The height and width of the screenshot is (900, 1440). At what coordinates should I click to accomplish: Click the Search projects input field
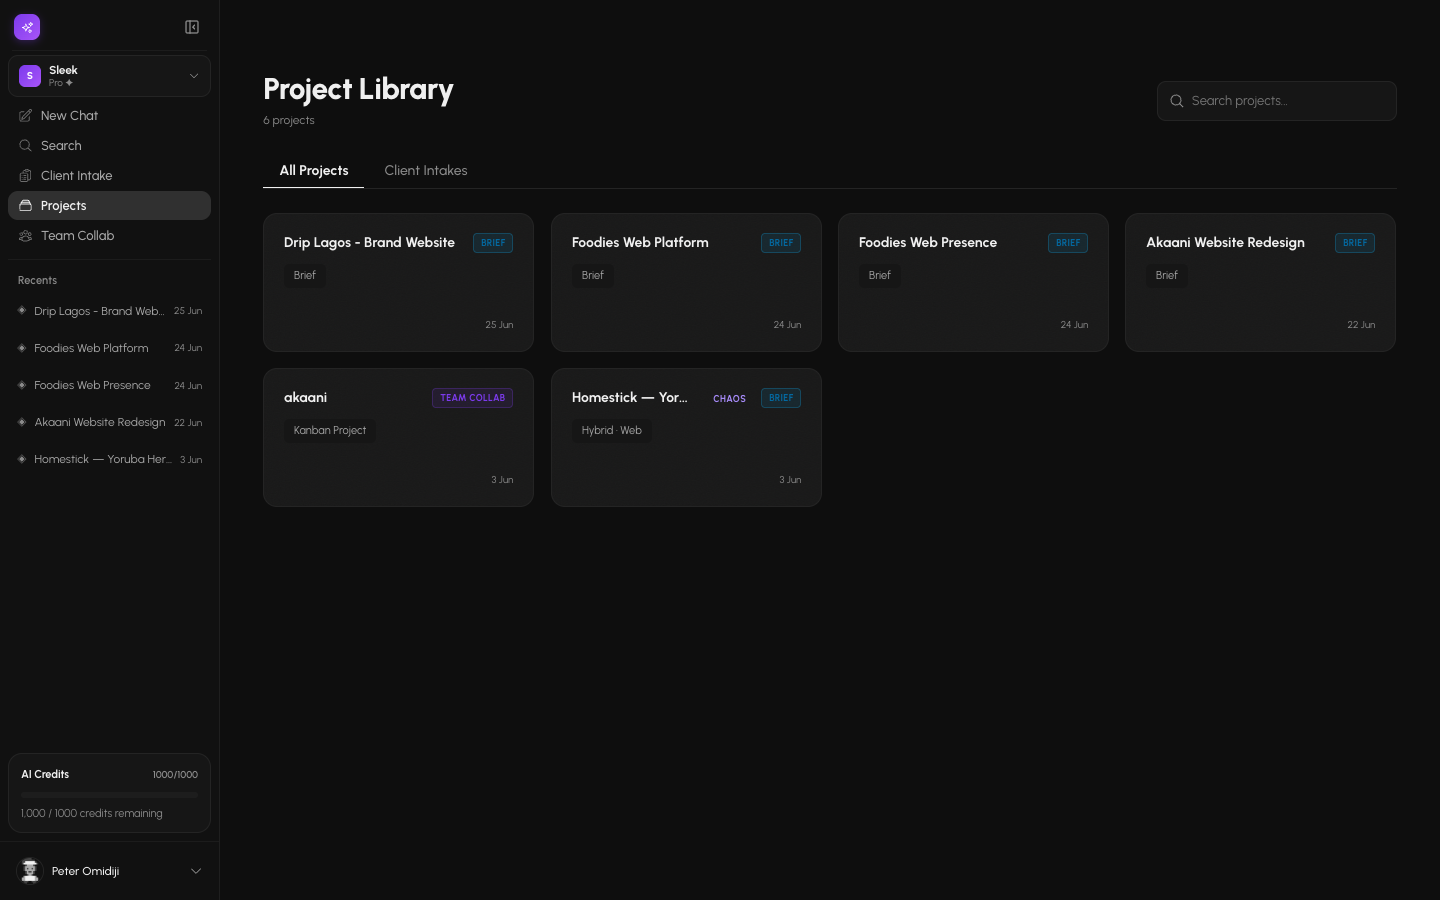click(x=1277, y=101)
